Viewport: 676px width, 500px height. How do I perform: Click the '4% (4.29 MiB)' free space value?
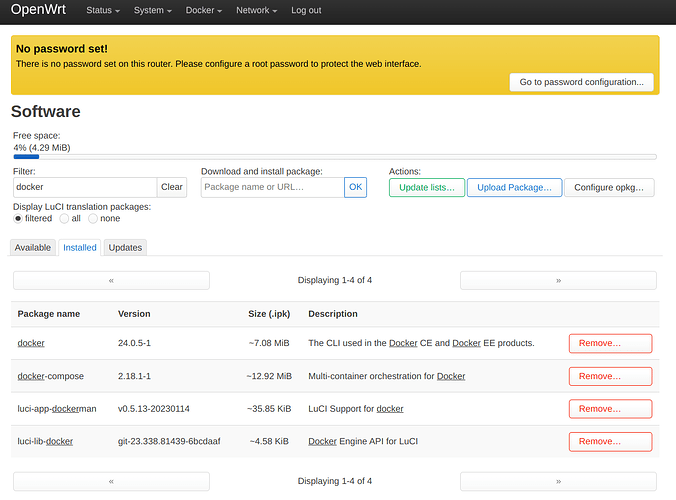tap(42, 147)
